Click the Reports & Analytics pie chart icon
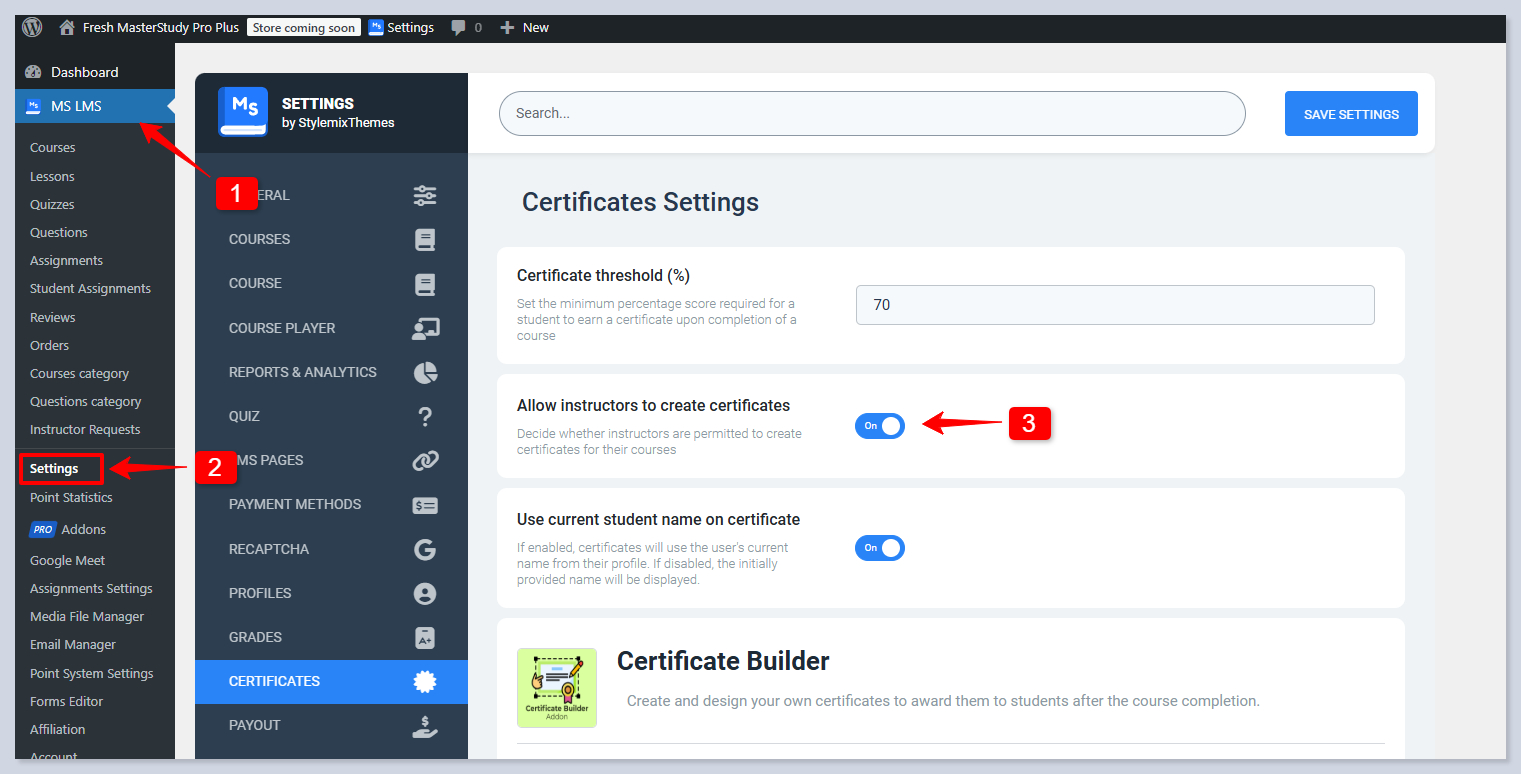Viewport: 1521px width, 774px height. pyautogui.click(x=425, y=372)
